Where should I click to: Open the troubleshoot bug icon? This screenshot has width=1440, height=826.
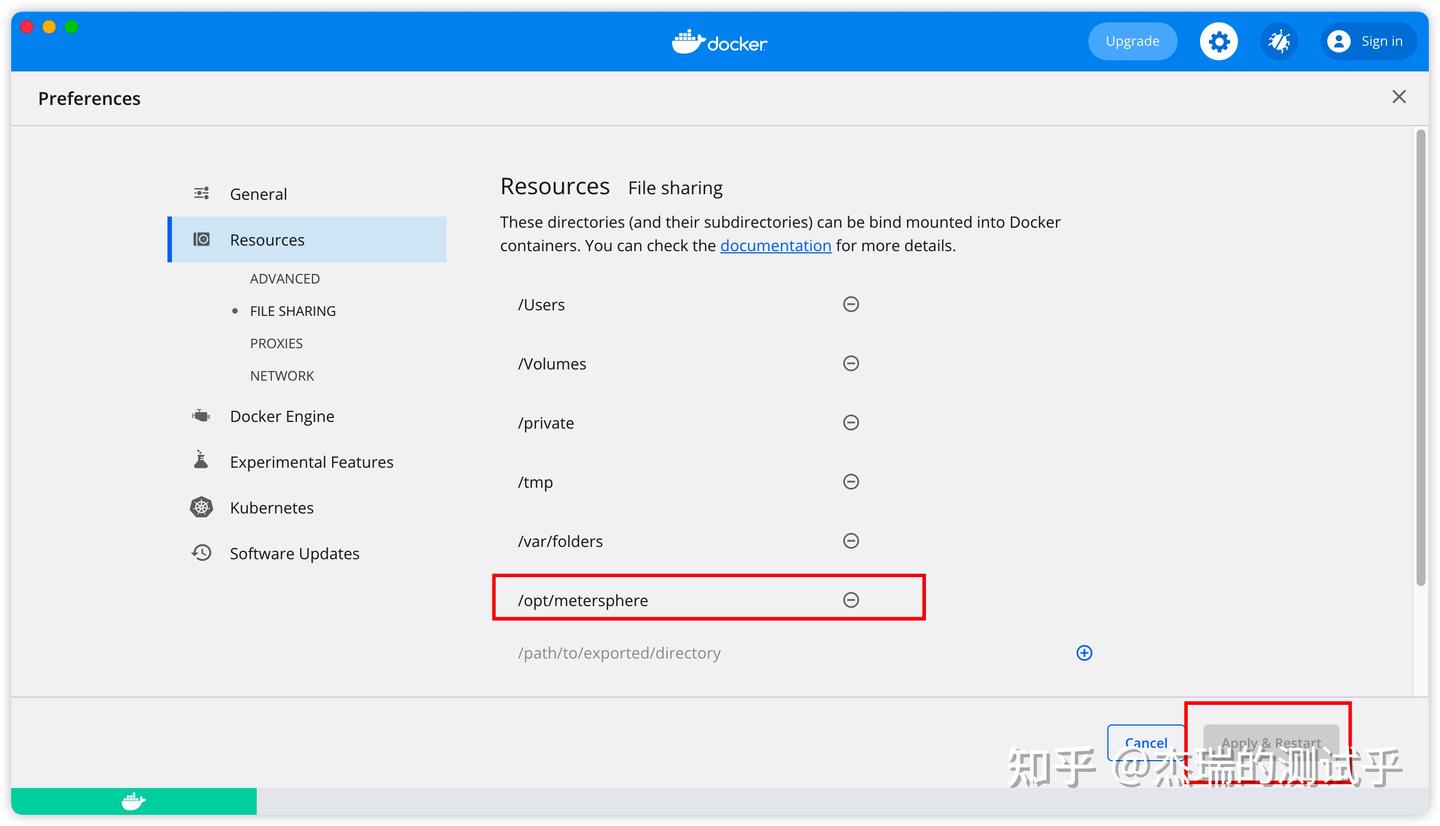coord(1279,41)
